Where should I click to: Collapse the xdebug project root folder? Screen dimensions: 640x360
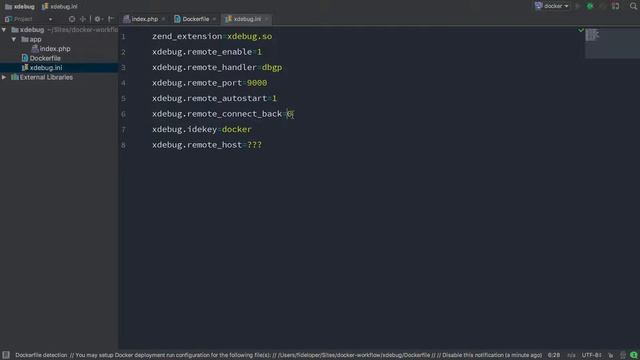[4, 30]
